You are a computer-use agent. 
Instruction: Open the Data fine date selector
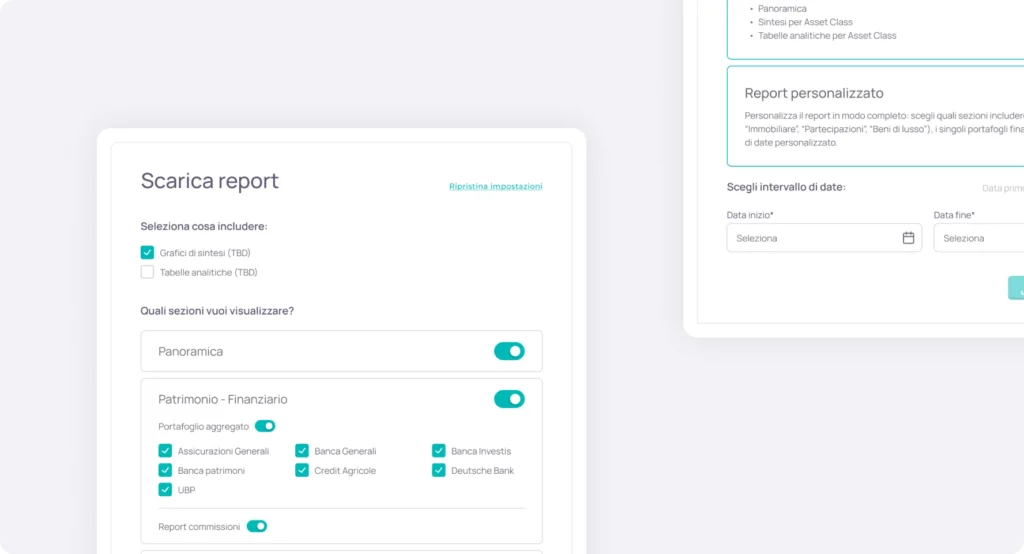980,238
